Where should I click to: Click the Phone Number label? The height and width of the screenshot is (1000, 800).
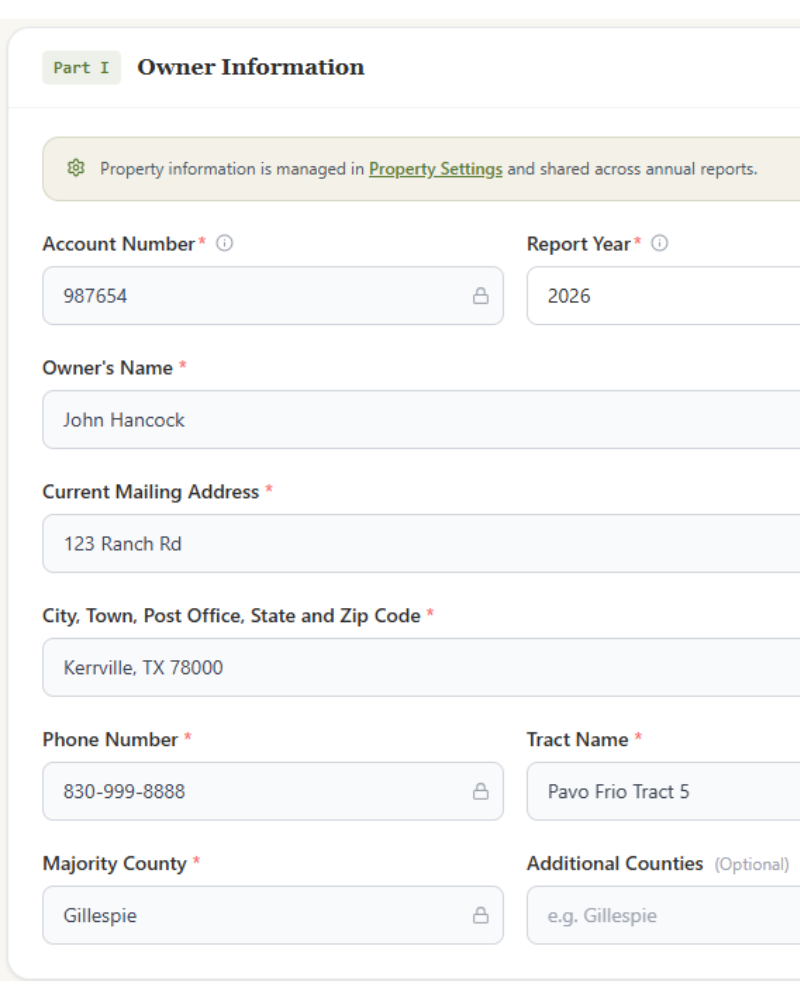point(110,739)
